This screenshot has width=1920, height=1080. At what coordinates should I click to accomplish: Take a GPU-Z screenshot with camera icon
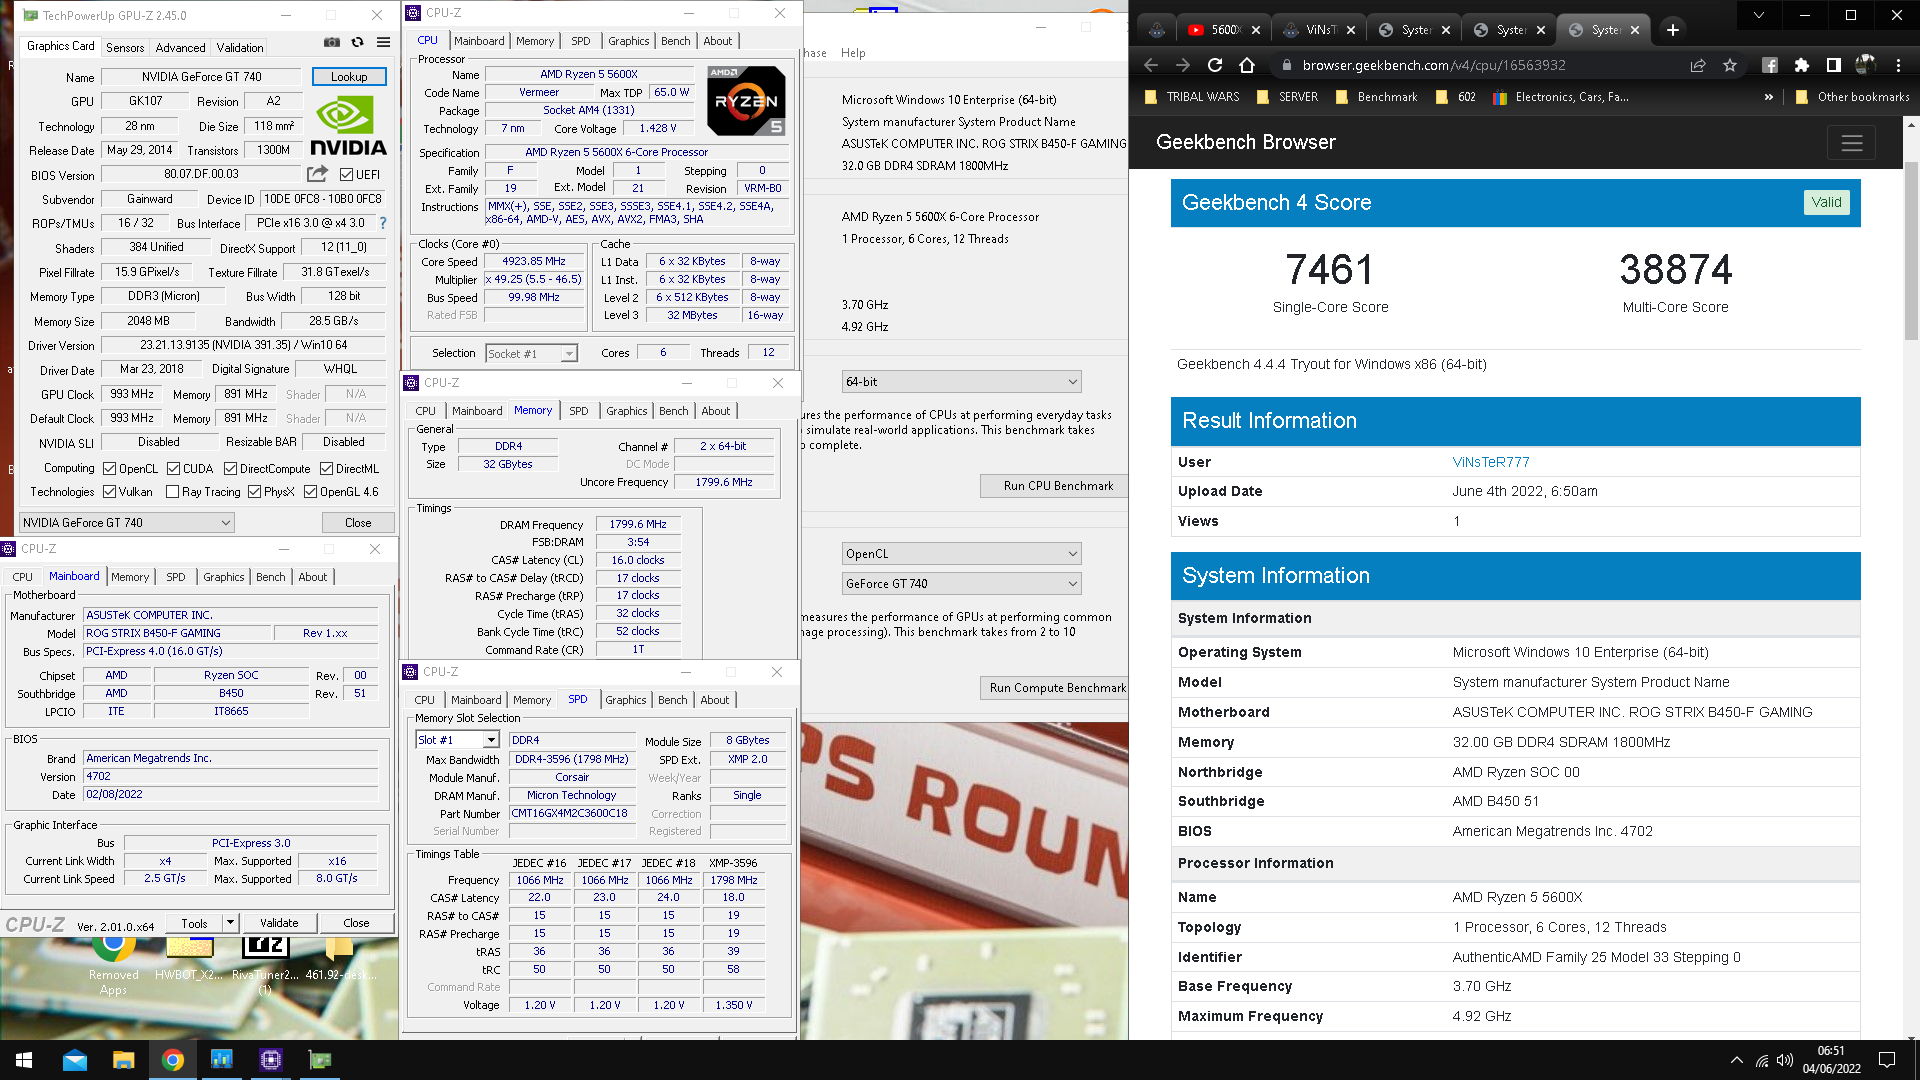click(x=331, y=43)
